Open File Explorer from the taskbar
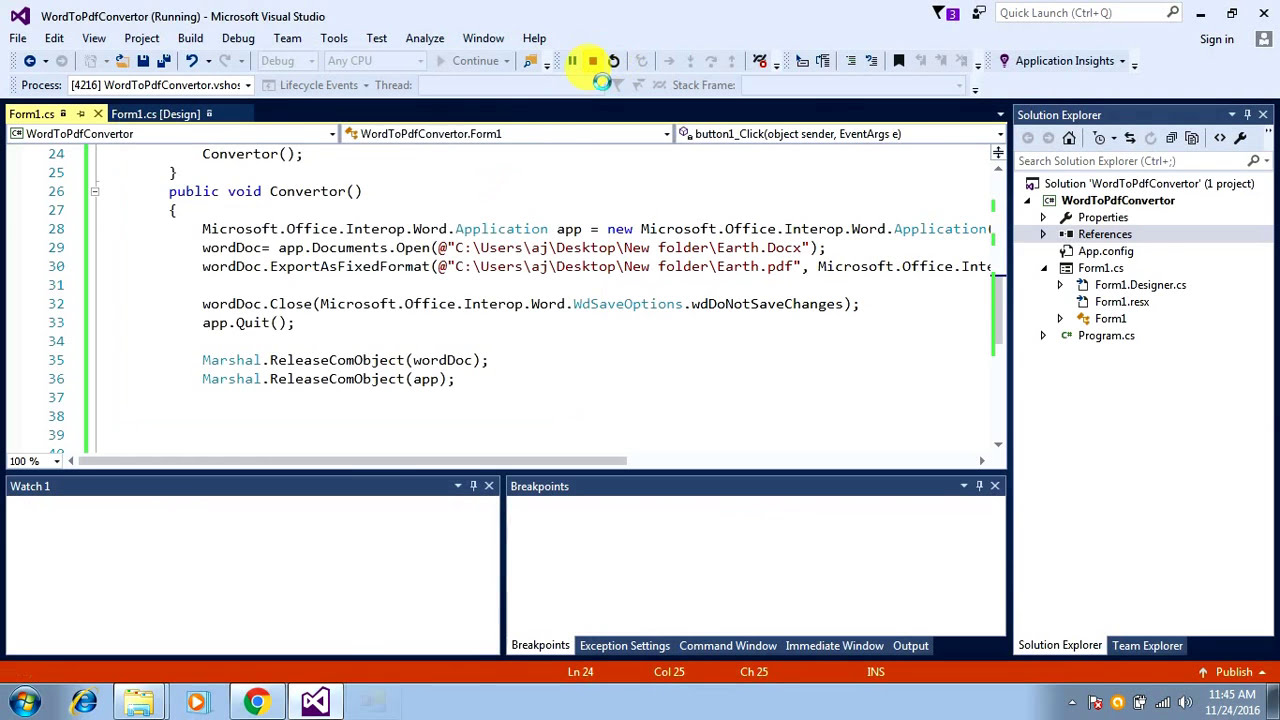Viewport: 1280px width, 720px height. [139, 702]
